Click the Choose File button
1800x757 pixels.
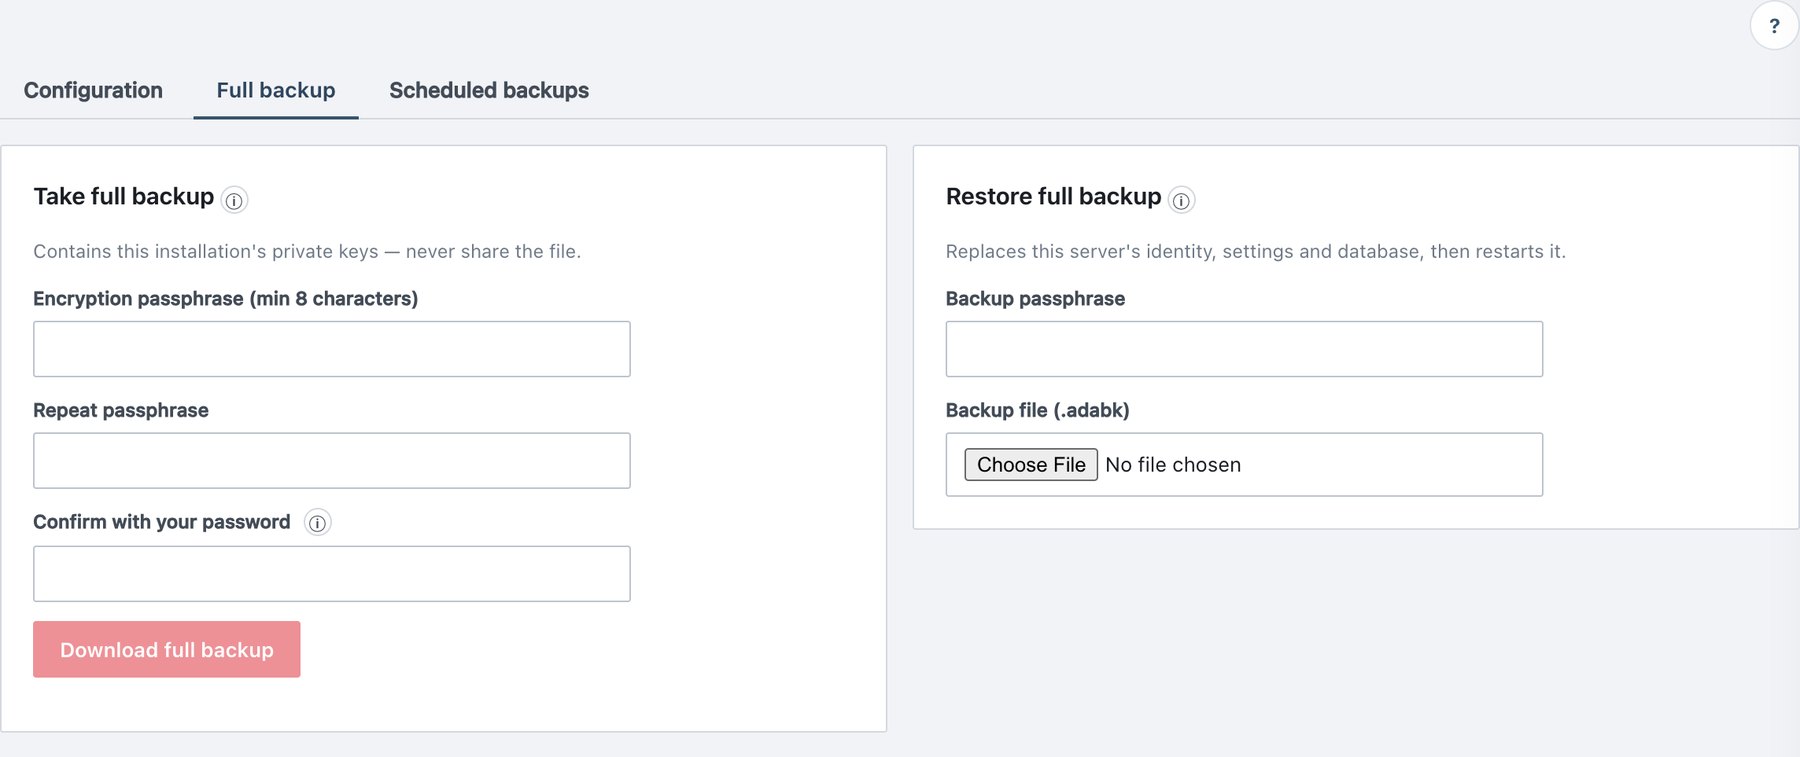1031,464
